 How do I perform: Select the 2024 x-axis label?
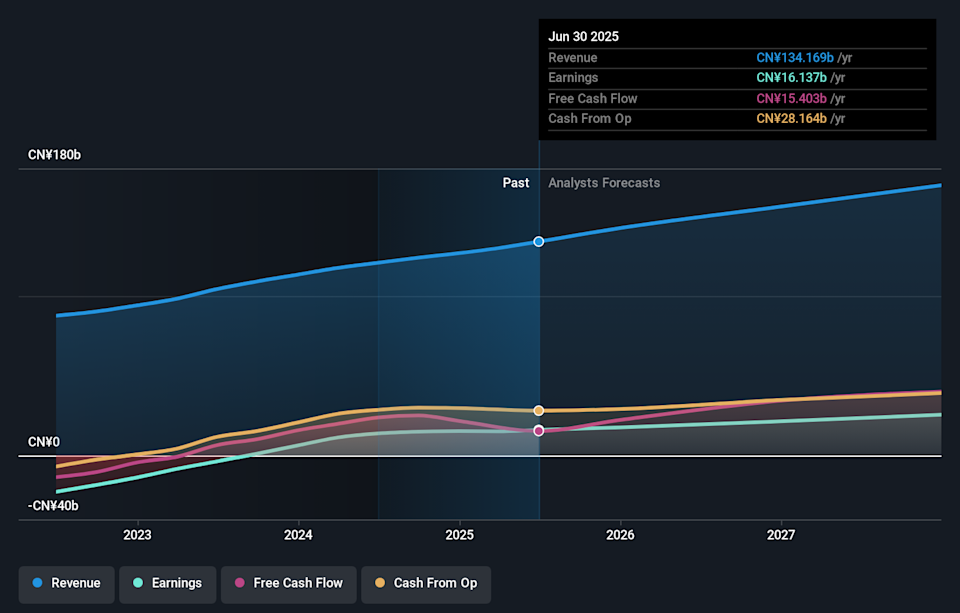point(298,535)
